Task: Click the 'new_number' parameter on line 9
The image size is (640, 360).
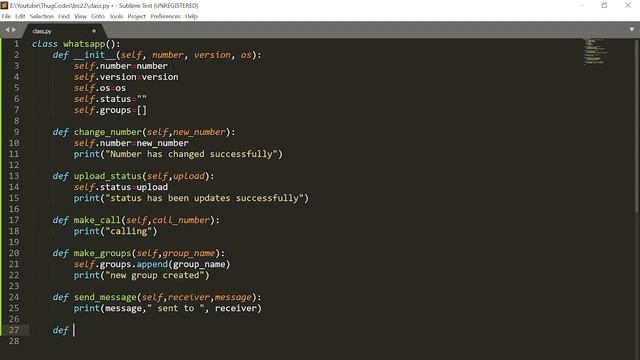Action: 199,132
